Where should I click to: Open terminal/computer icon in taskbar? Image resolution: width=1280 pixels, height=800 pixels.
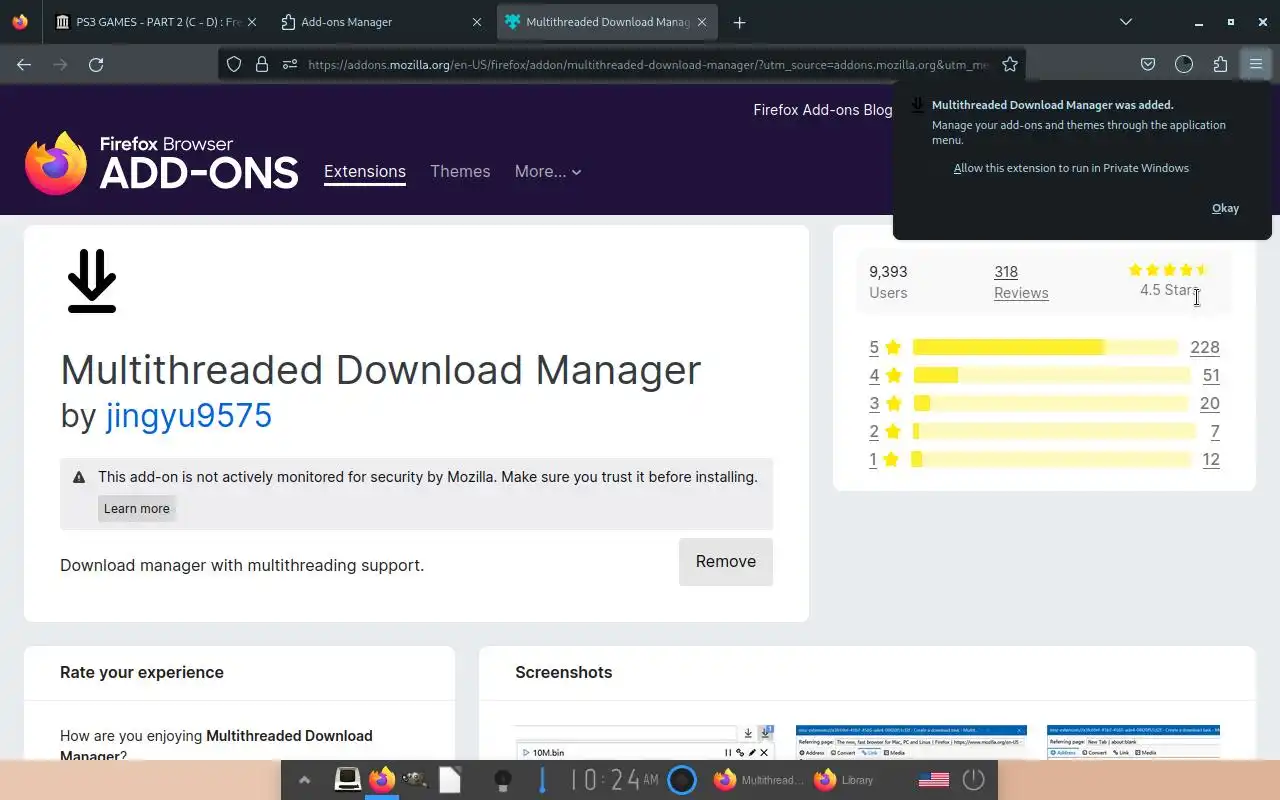pos(347,780)
